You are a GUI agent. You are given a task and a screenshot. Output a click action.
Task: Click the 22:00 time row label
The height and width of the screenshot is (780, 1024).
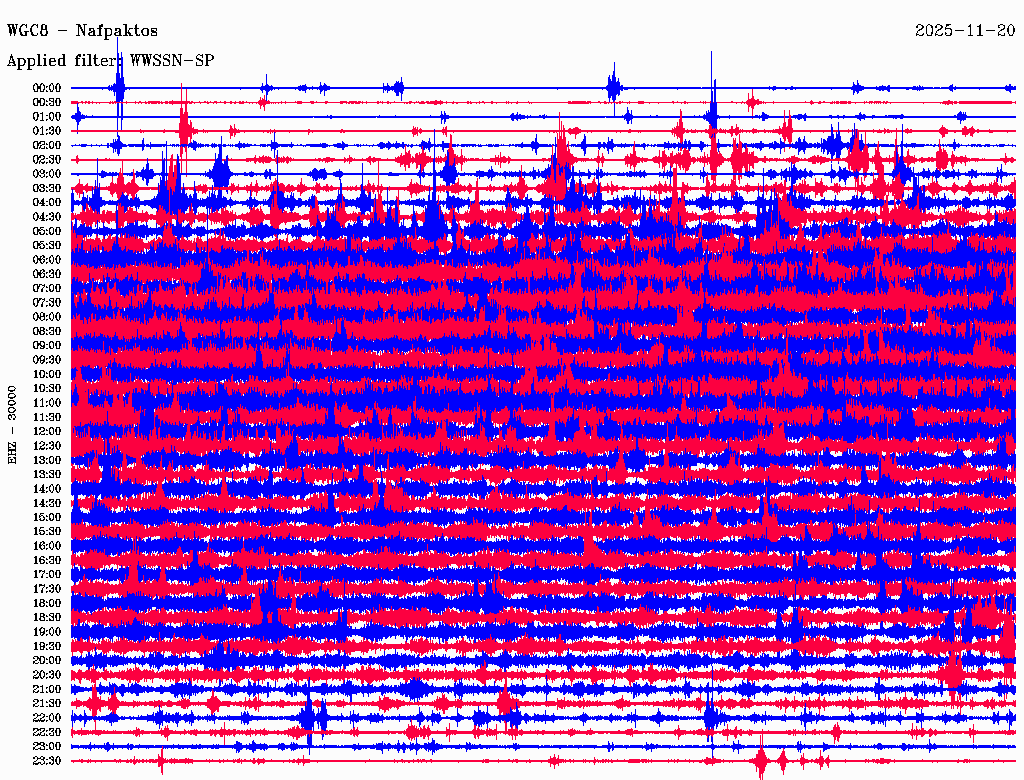click(x=47, y=718)
